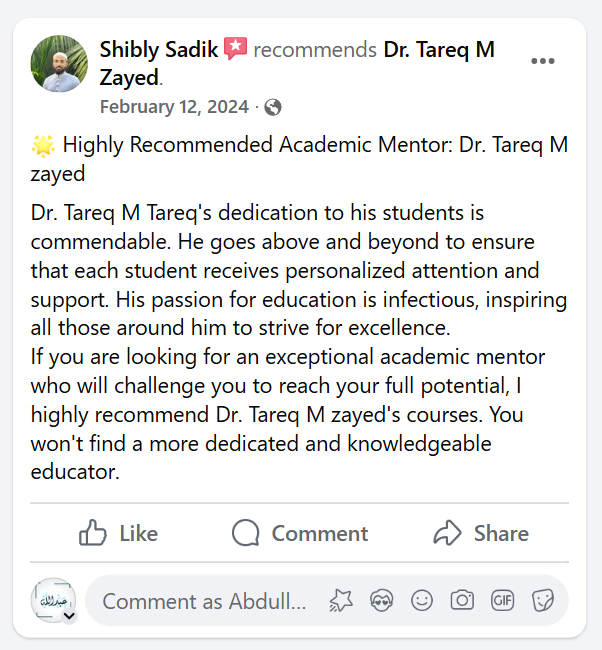The image size is (602, 650).
Task: Open the GIF picker in comment box
Action: coord(502,600)
